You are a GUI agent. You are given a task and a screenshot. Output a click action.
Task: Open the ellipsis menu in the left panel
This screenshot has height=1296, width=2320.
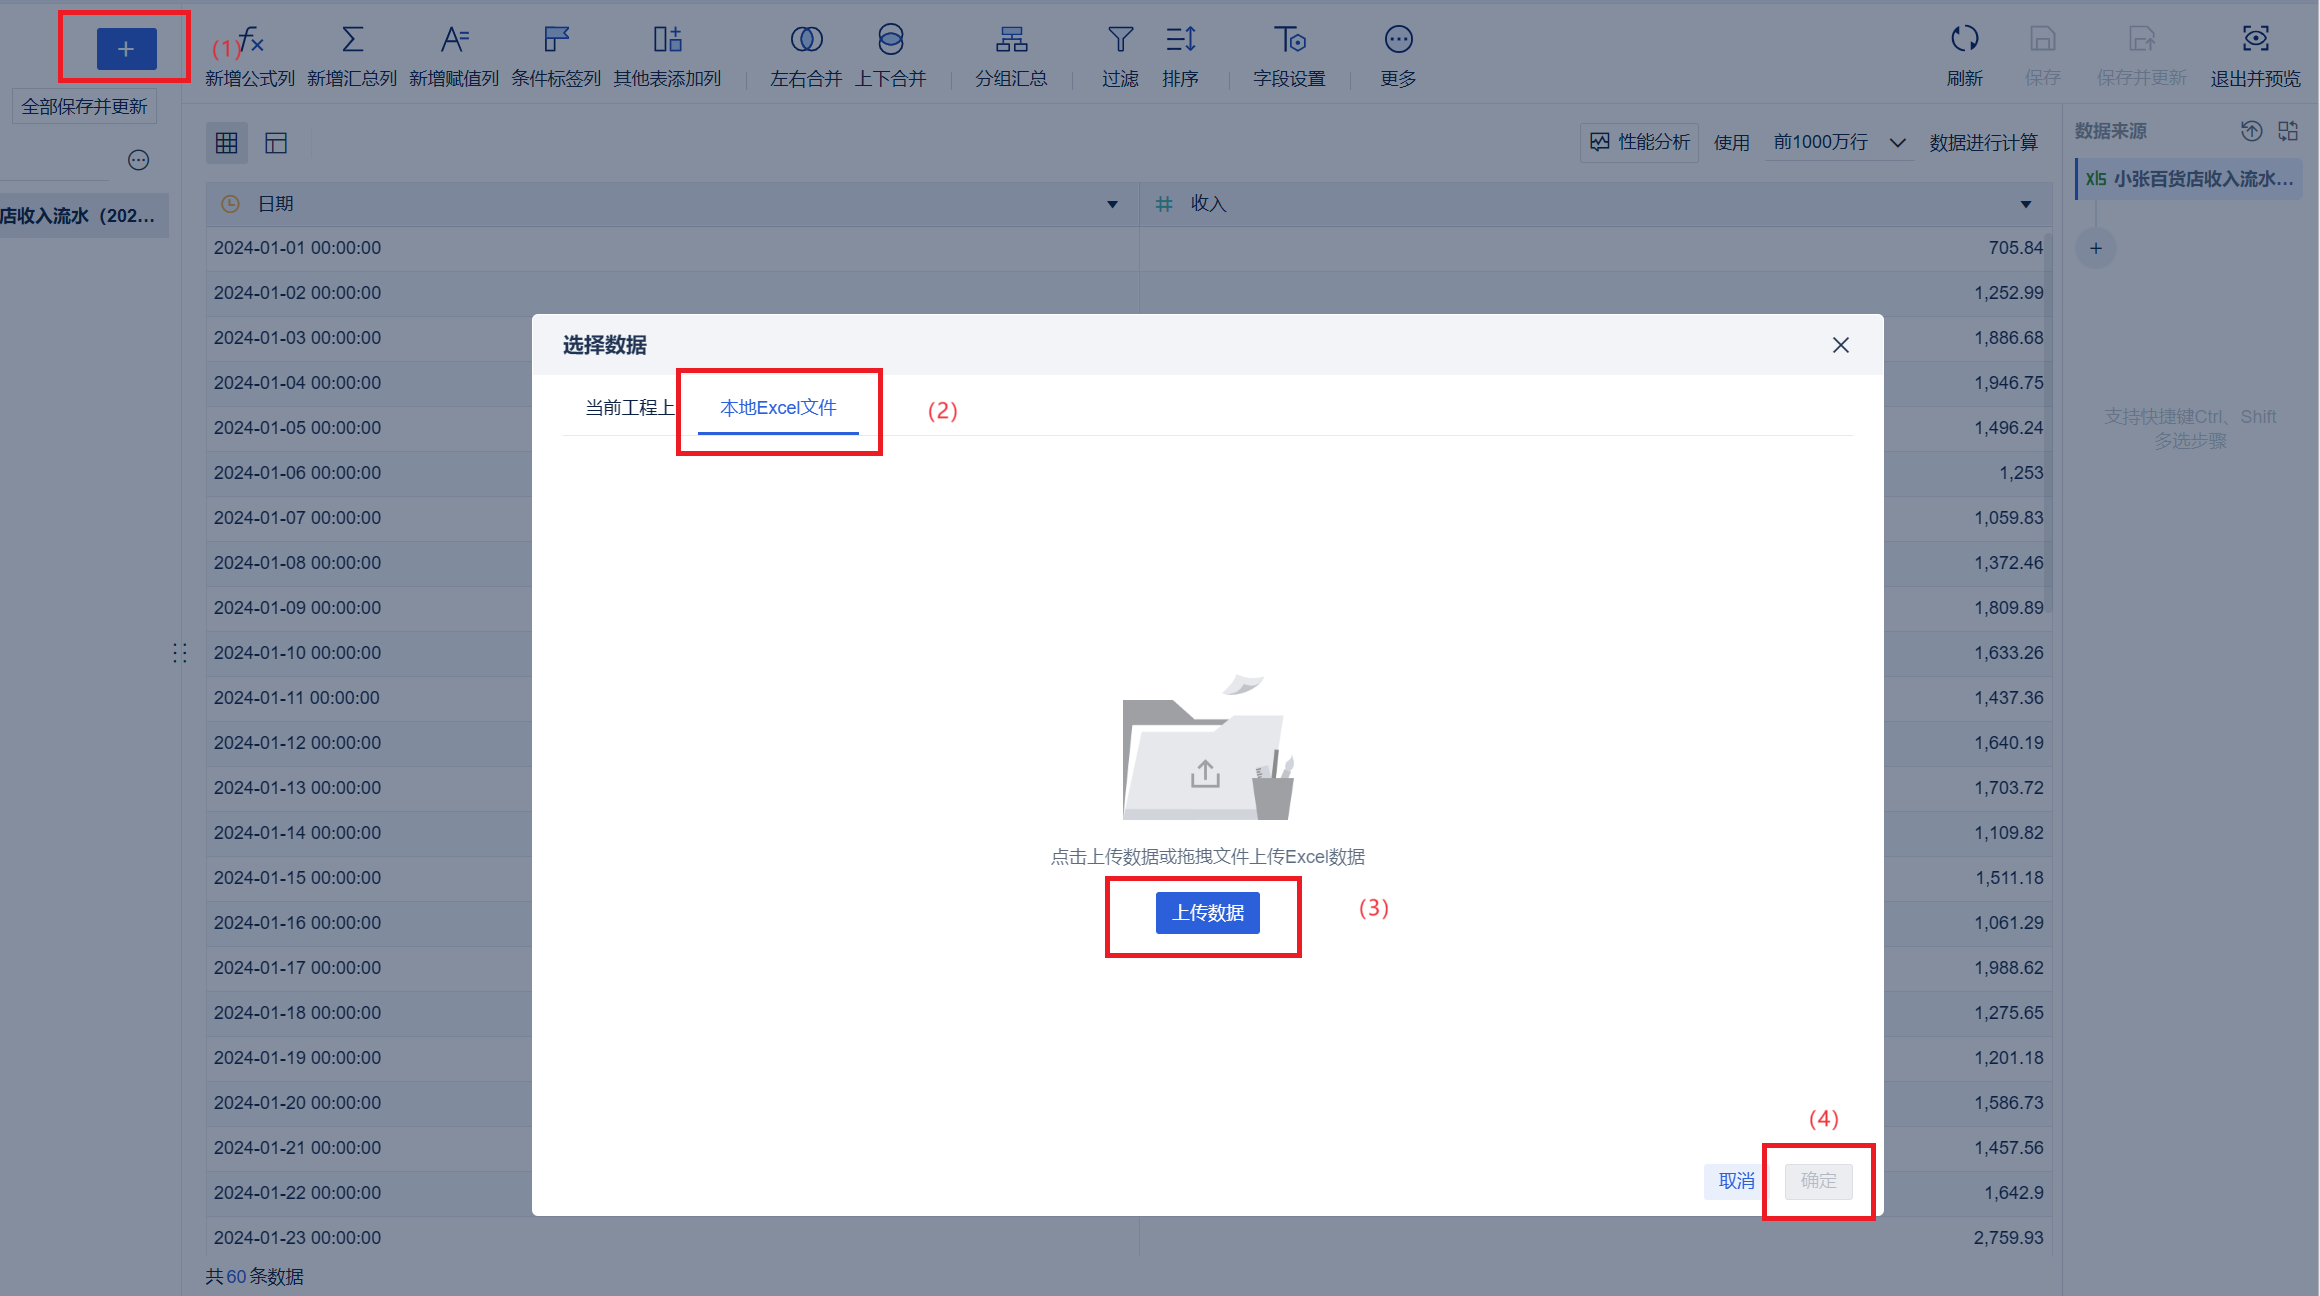pos(138,160)
